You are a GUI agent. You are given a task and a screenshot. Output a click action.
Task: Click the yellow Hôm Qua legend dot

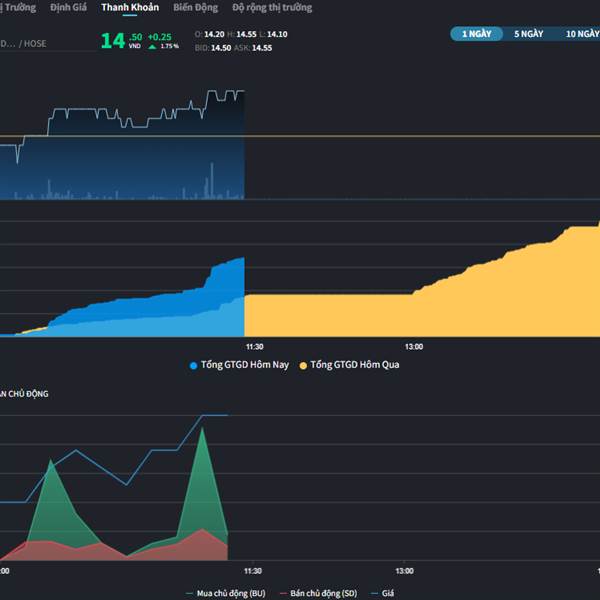303,366
